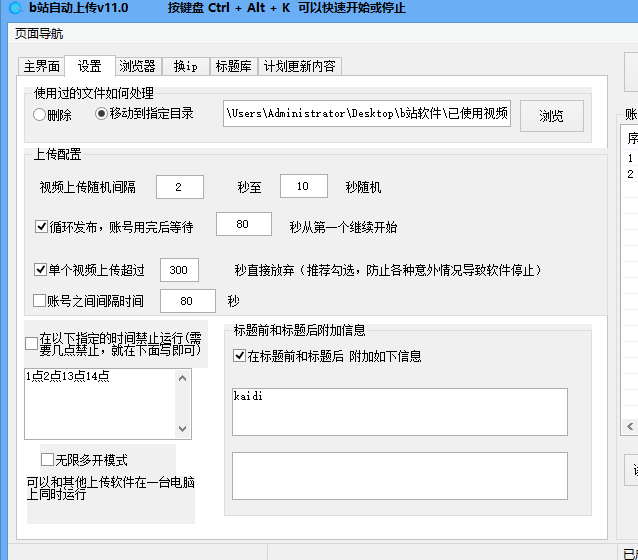The image size is (638, 560).
Task: Toggle the 单个视频上传超过 checkbox
Action: pos(40,269)
